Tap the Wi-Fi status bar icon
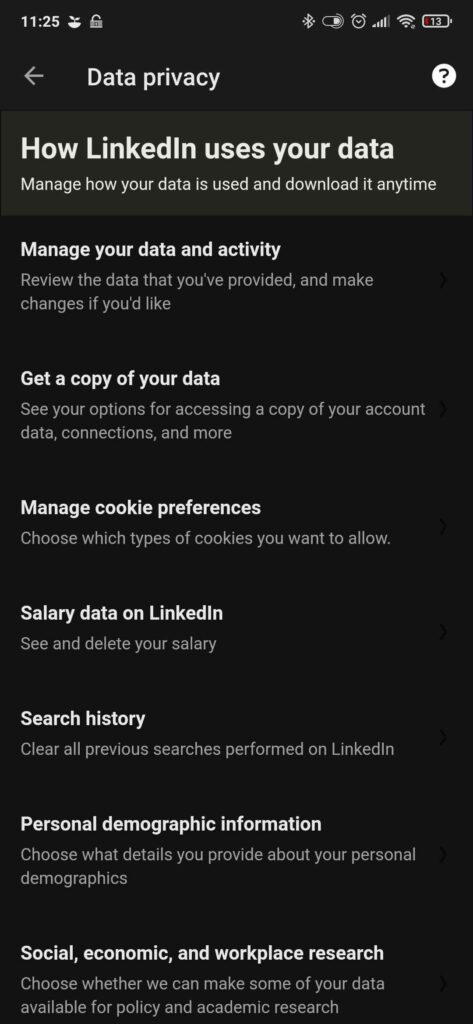 point(406,22)
